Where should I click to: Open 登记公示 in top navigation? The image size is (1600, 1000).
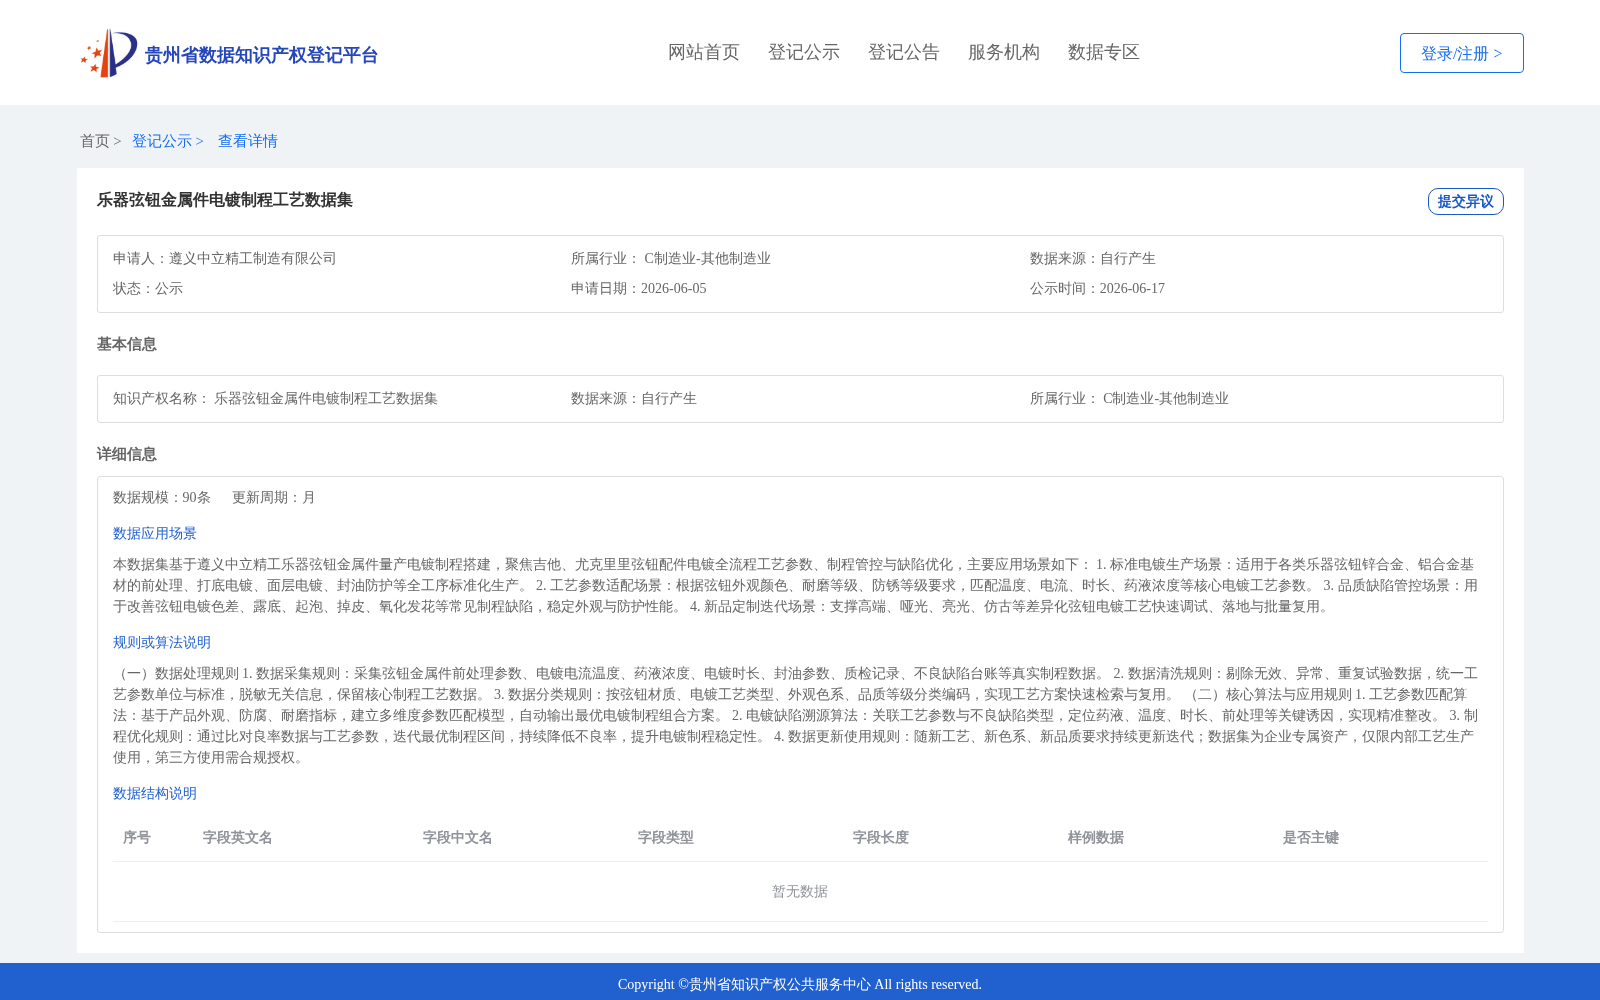804,52
